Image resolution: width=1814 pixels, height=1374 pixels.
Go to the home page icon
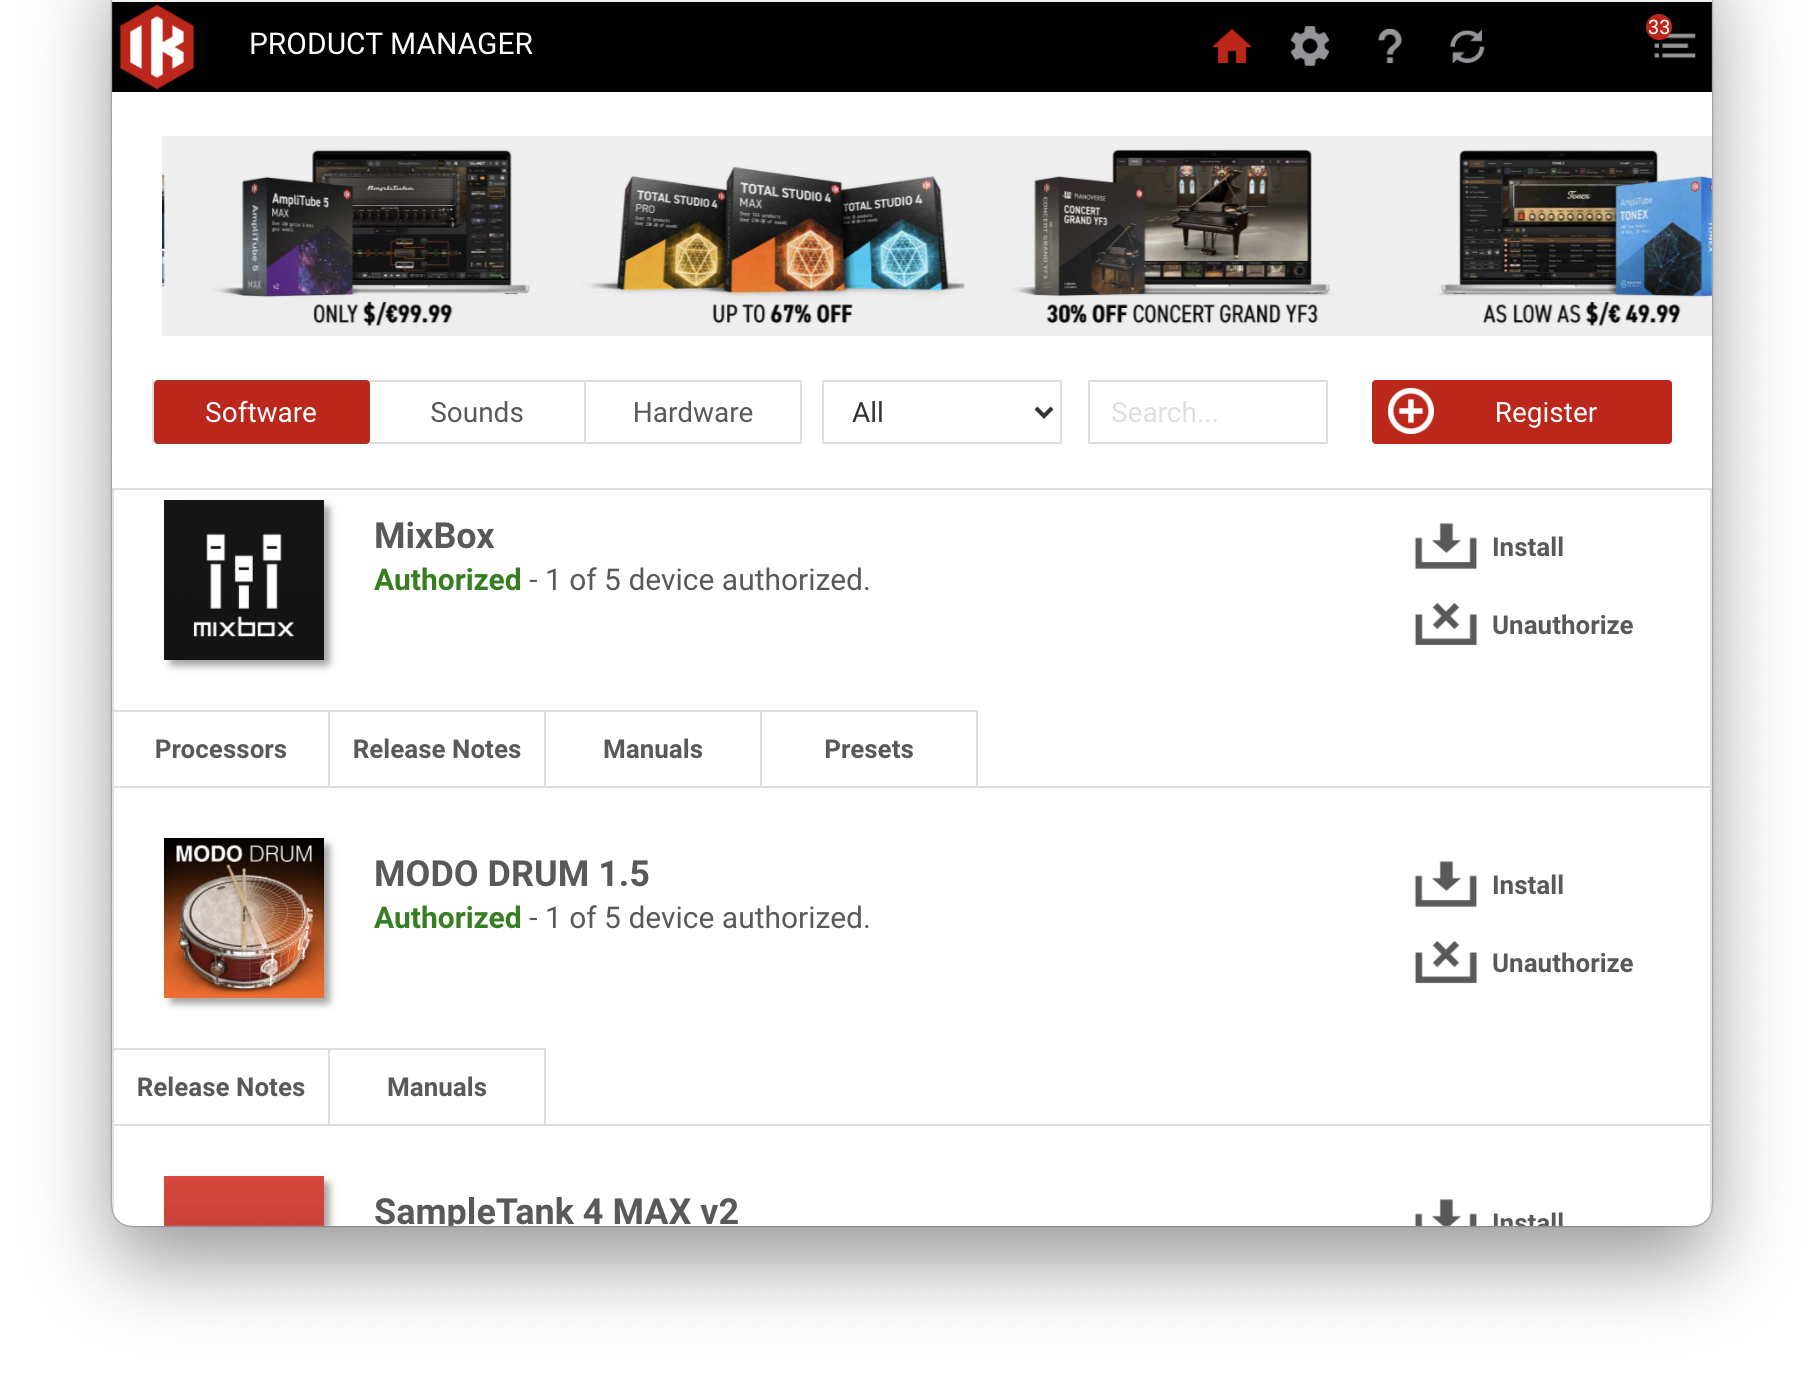coord(1232,46)
